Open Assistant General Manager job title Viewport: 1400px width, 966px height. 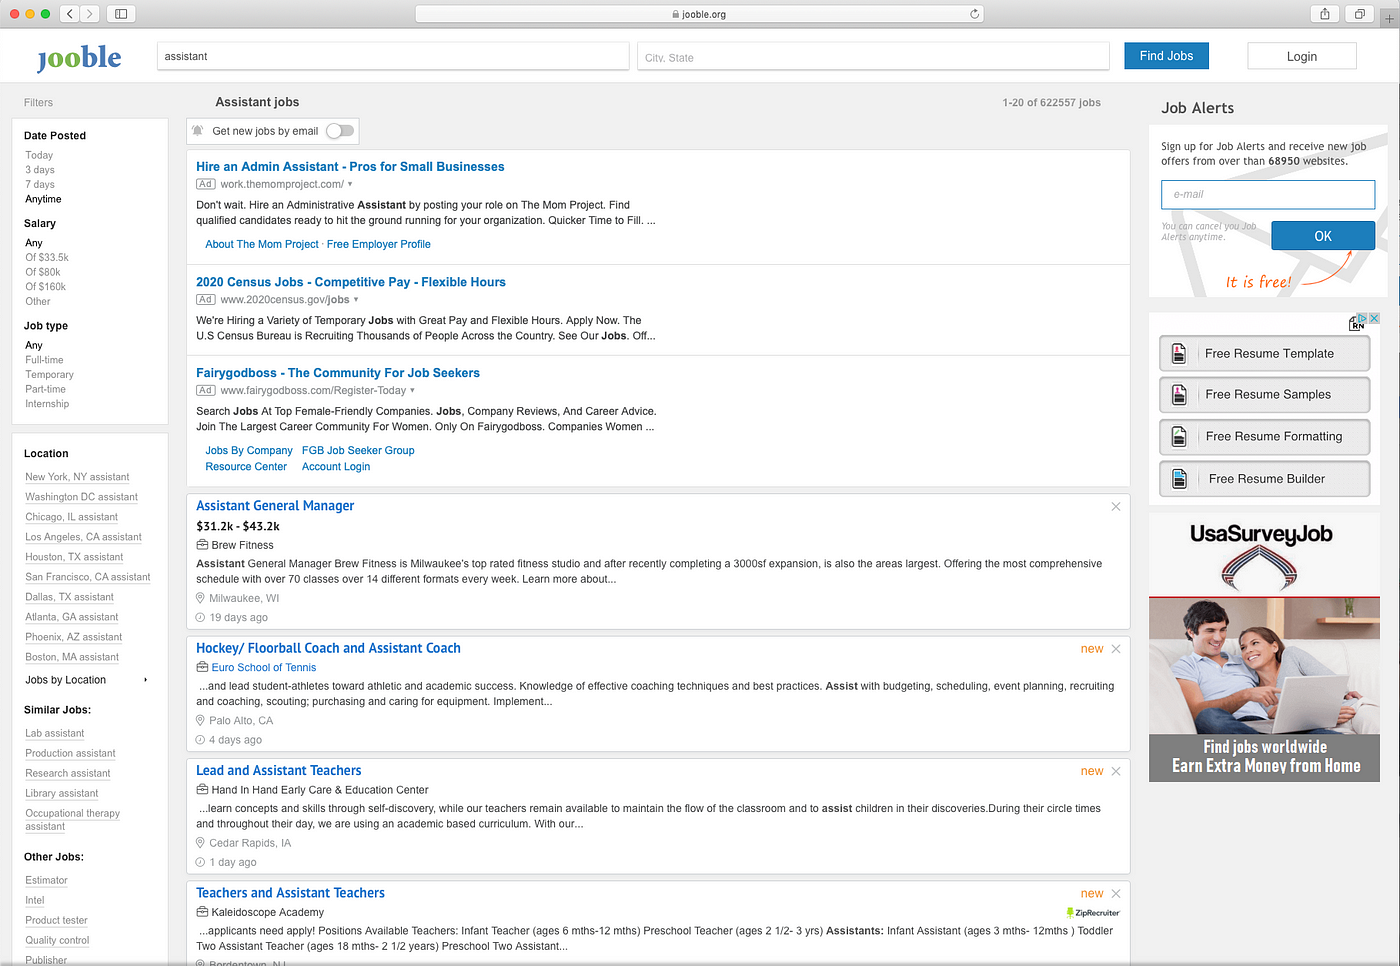point(275,506)
